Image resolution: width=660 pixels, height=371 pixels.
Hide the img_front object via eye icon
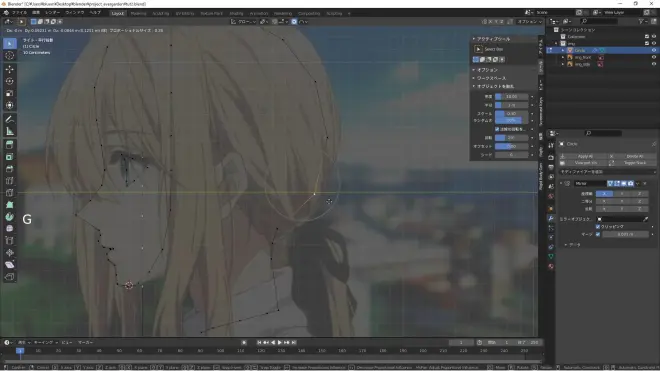[x=654, y=57]
